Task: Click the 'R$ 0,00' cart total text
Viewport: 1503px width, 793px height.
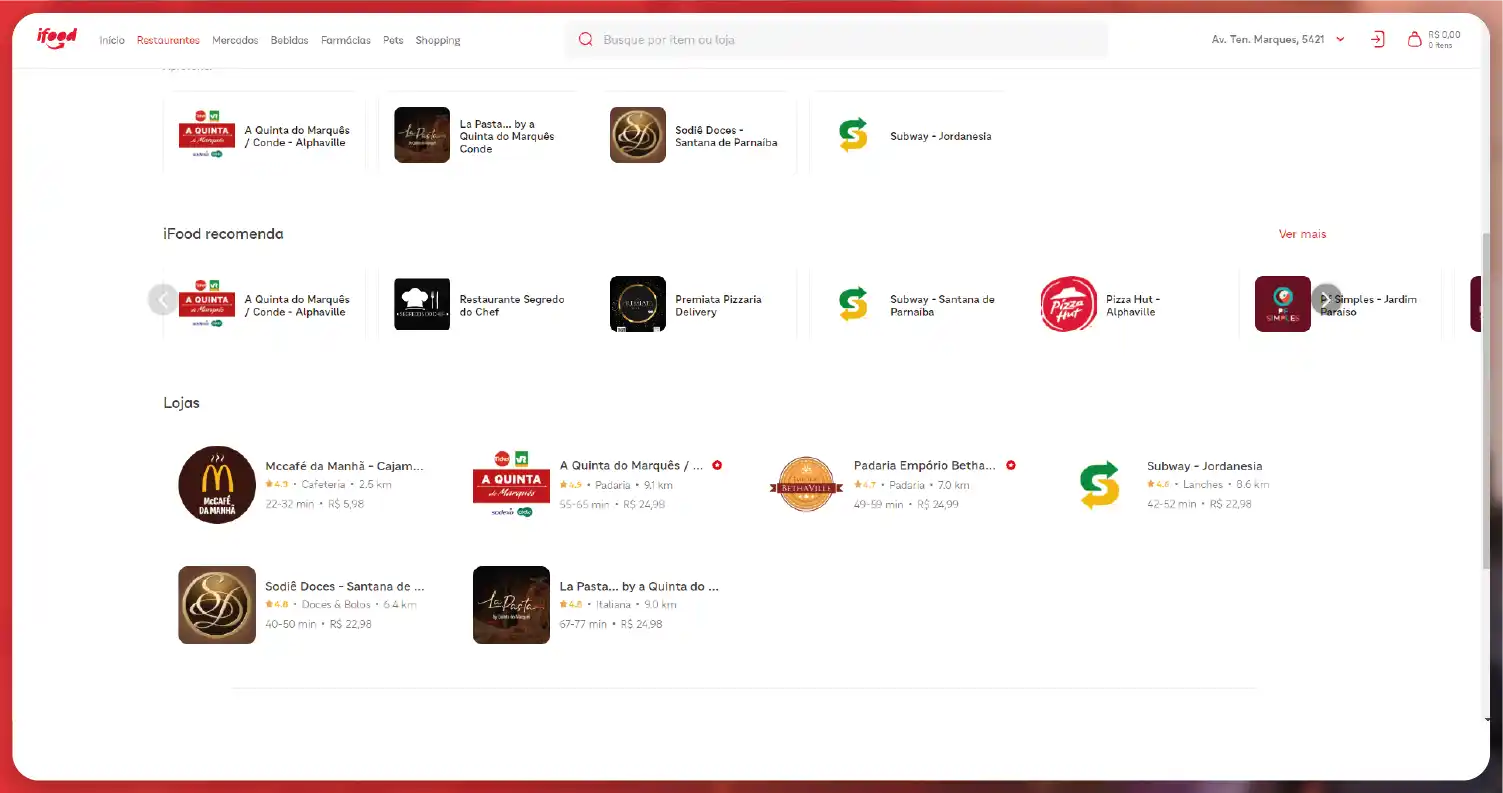Action: [x=1443, y=35]
